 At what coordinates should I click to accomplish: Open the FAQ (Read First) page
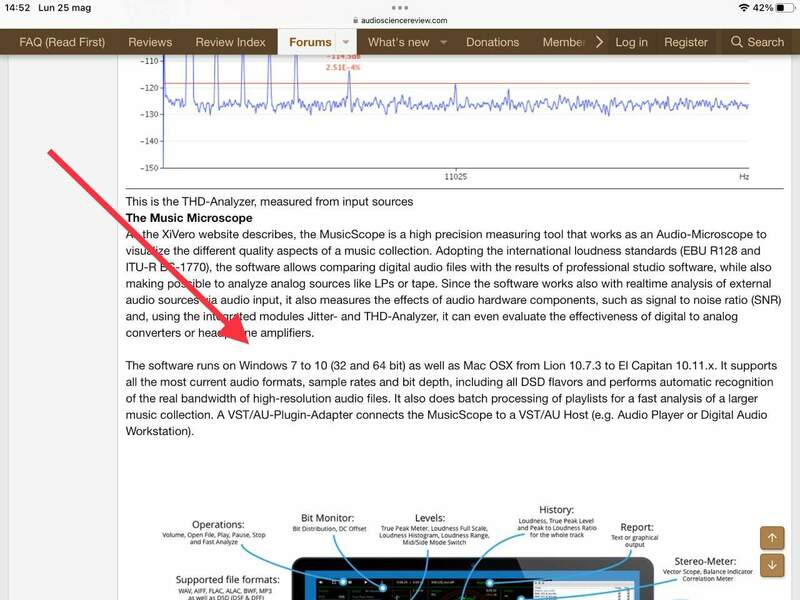[x=62, y=42]
